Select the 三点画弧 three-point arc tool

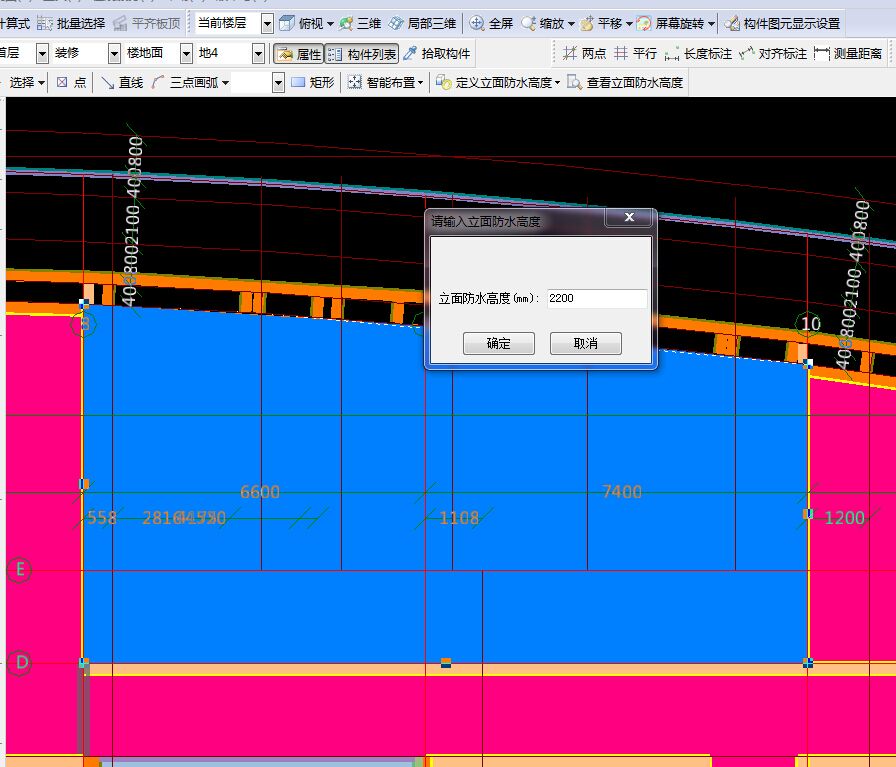[x=185, y=82]
